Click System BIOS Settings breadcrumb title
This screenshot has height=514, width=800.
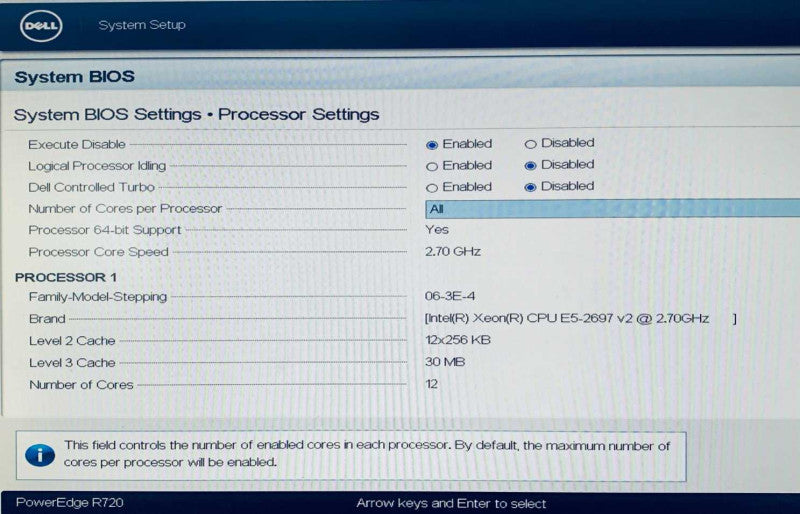click(x=196, y=114)
